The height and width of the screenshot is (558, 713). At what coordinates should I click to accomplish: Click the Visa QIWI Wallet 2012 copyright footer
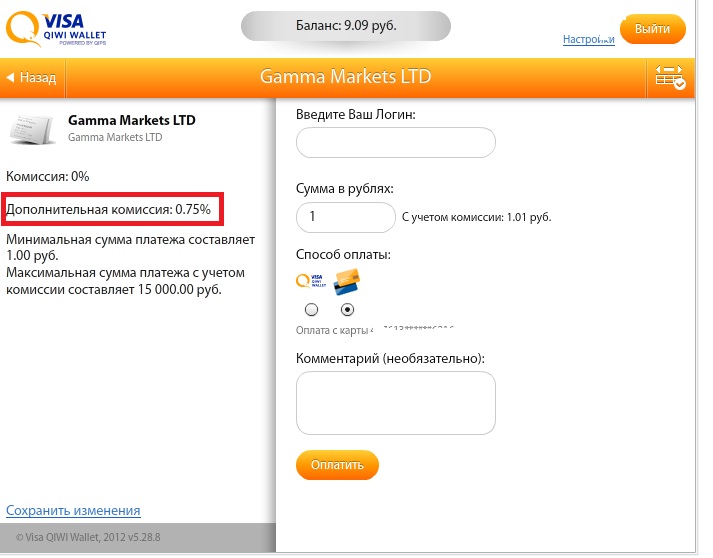point(88,538)
